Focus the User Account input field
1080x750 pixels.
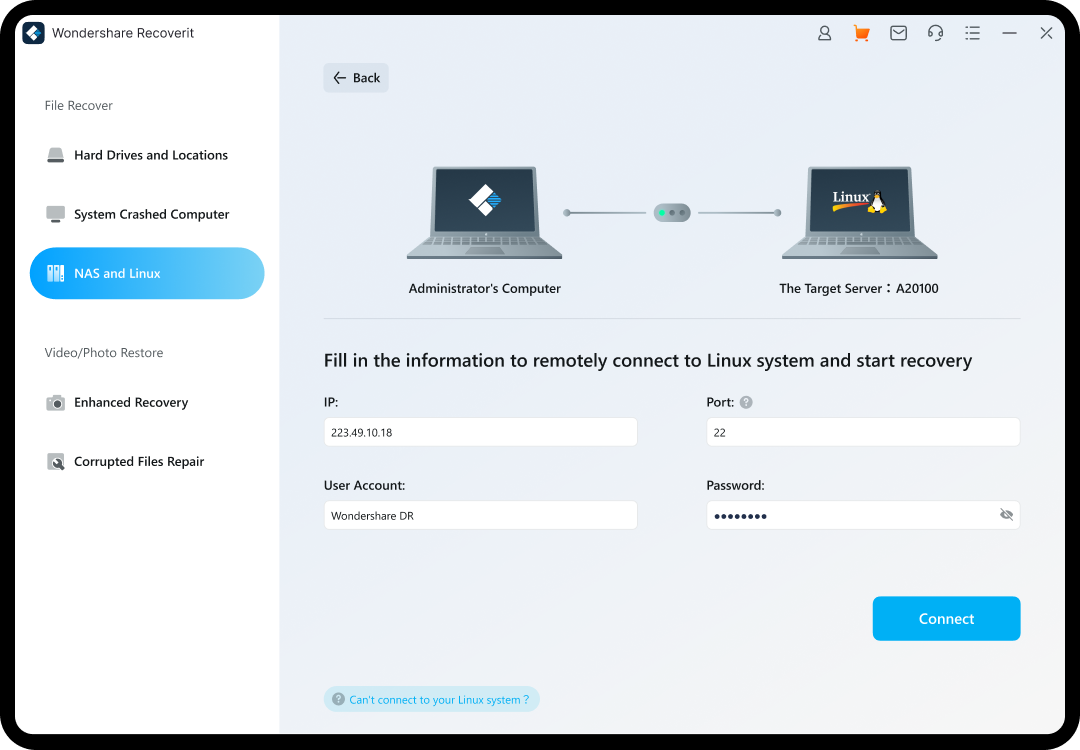click(x=481, y=515)
